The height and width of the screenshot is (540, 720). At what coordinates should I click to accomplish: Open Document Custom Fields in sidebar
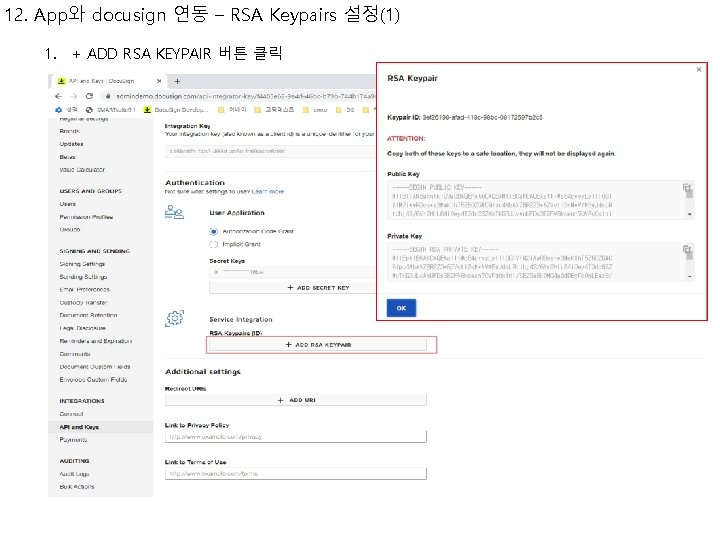pos(95,367)
